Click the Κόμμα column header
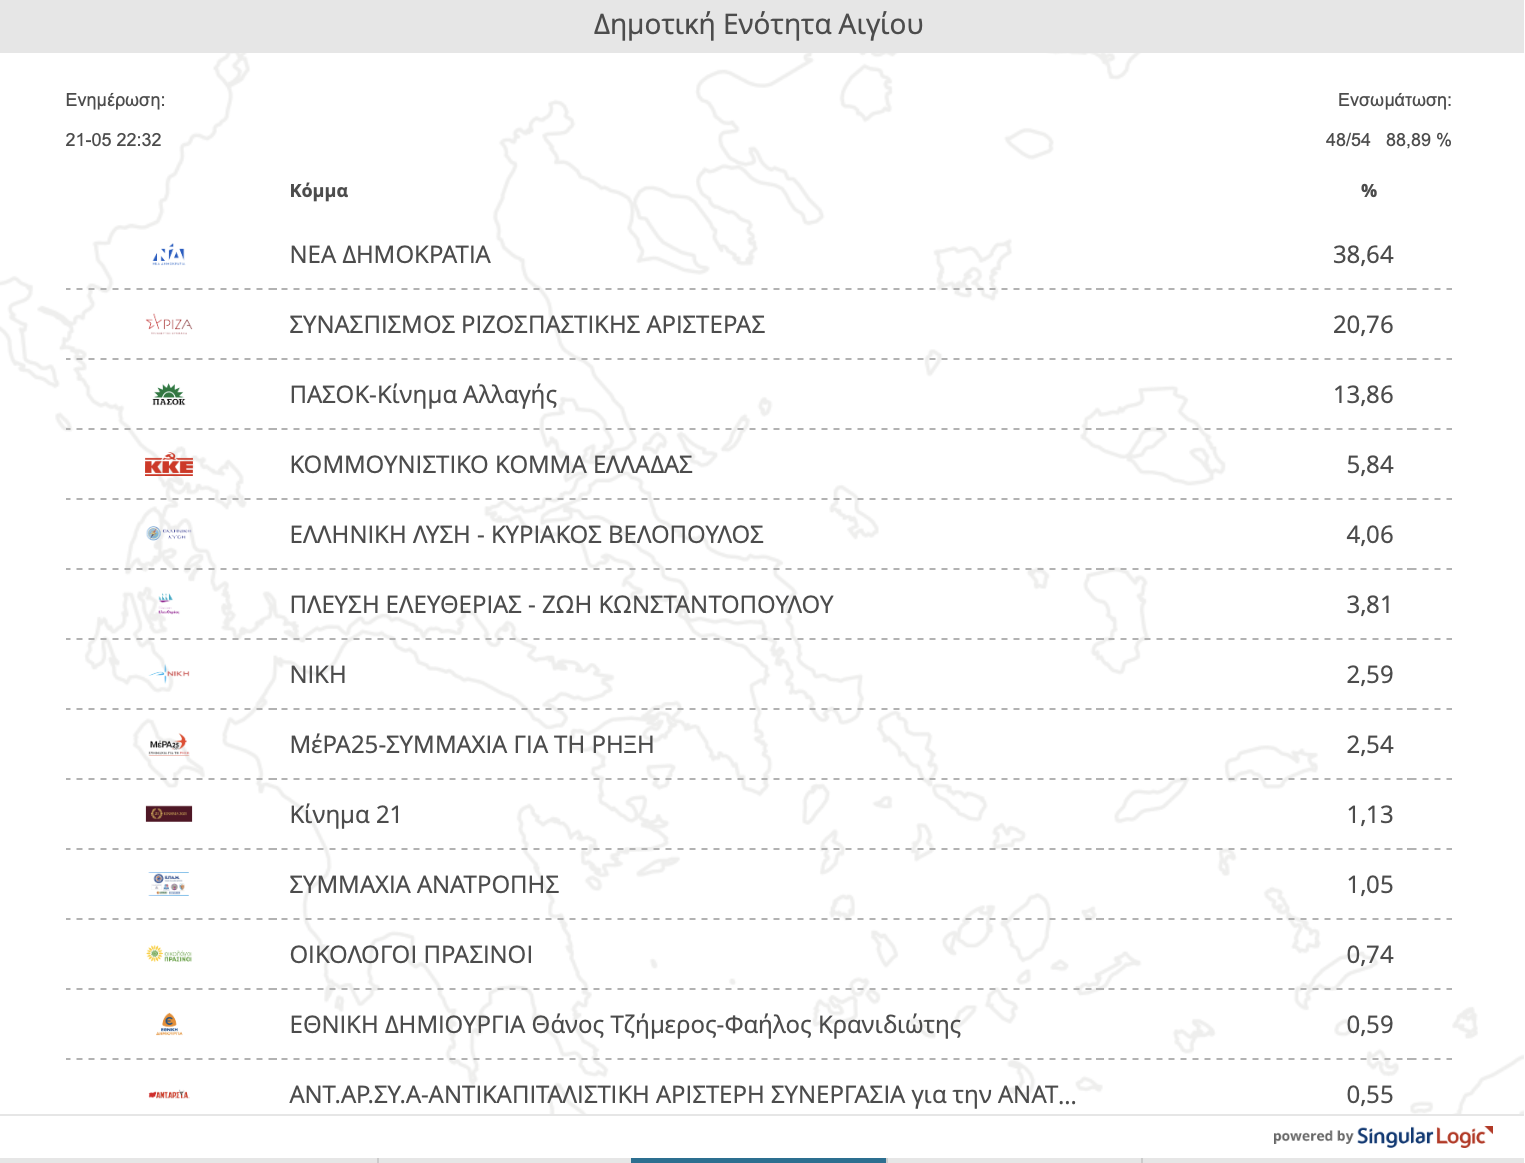Viewport: 1525px width, 1163px height. pyautogui.click(x=319, y=191)
